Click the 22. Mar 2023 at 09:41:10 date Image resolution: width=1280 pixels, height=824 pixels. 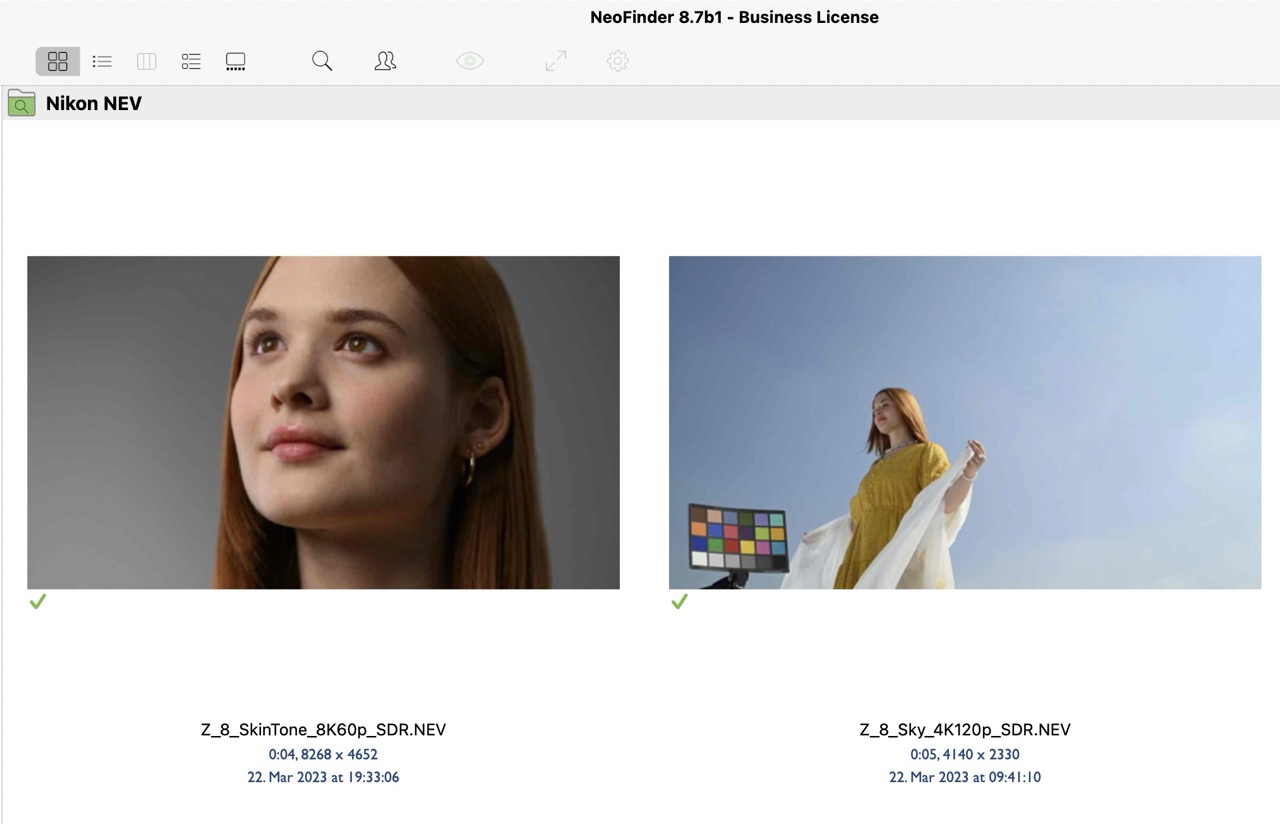coord(964,777)
